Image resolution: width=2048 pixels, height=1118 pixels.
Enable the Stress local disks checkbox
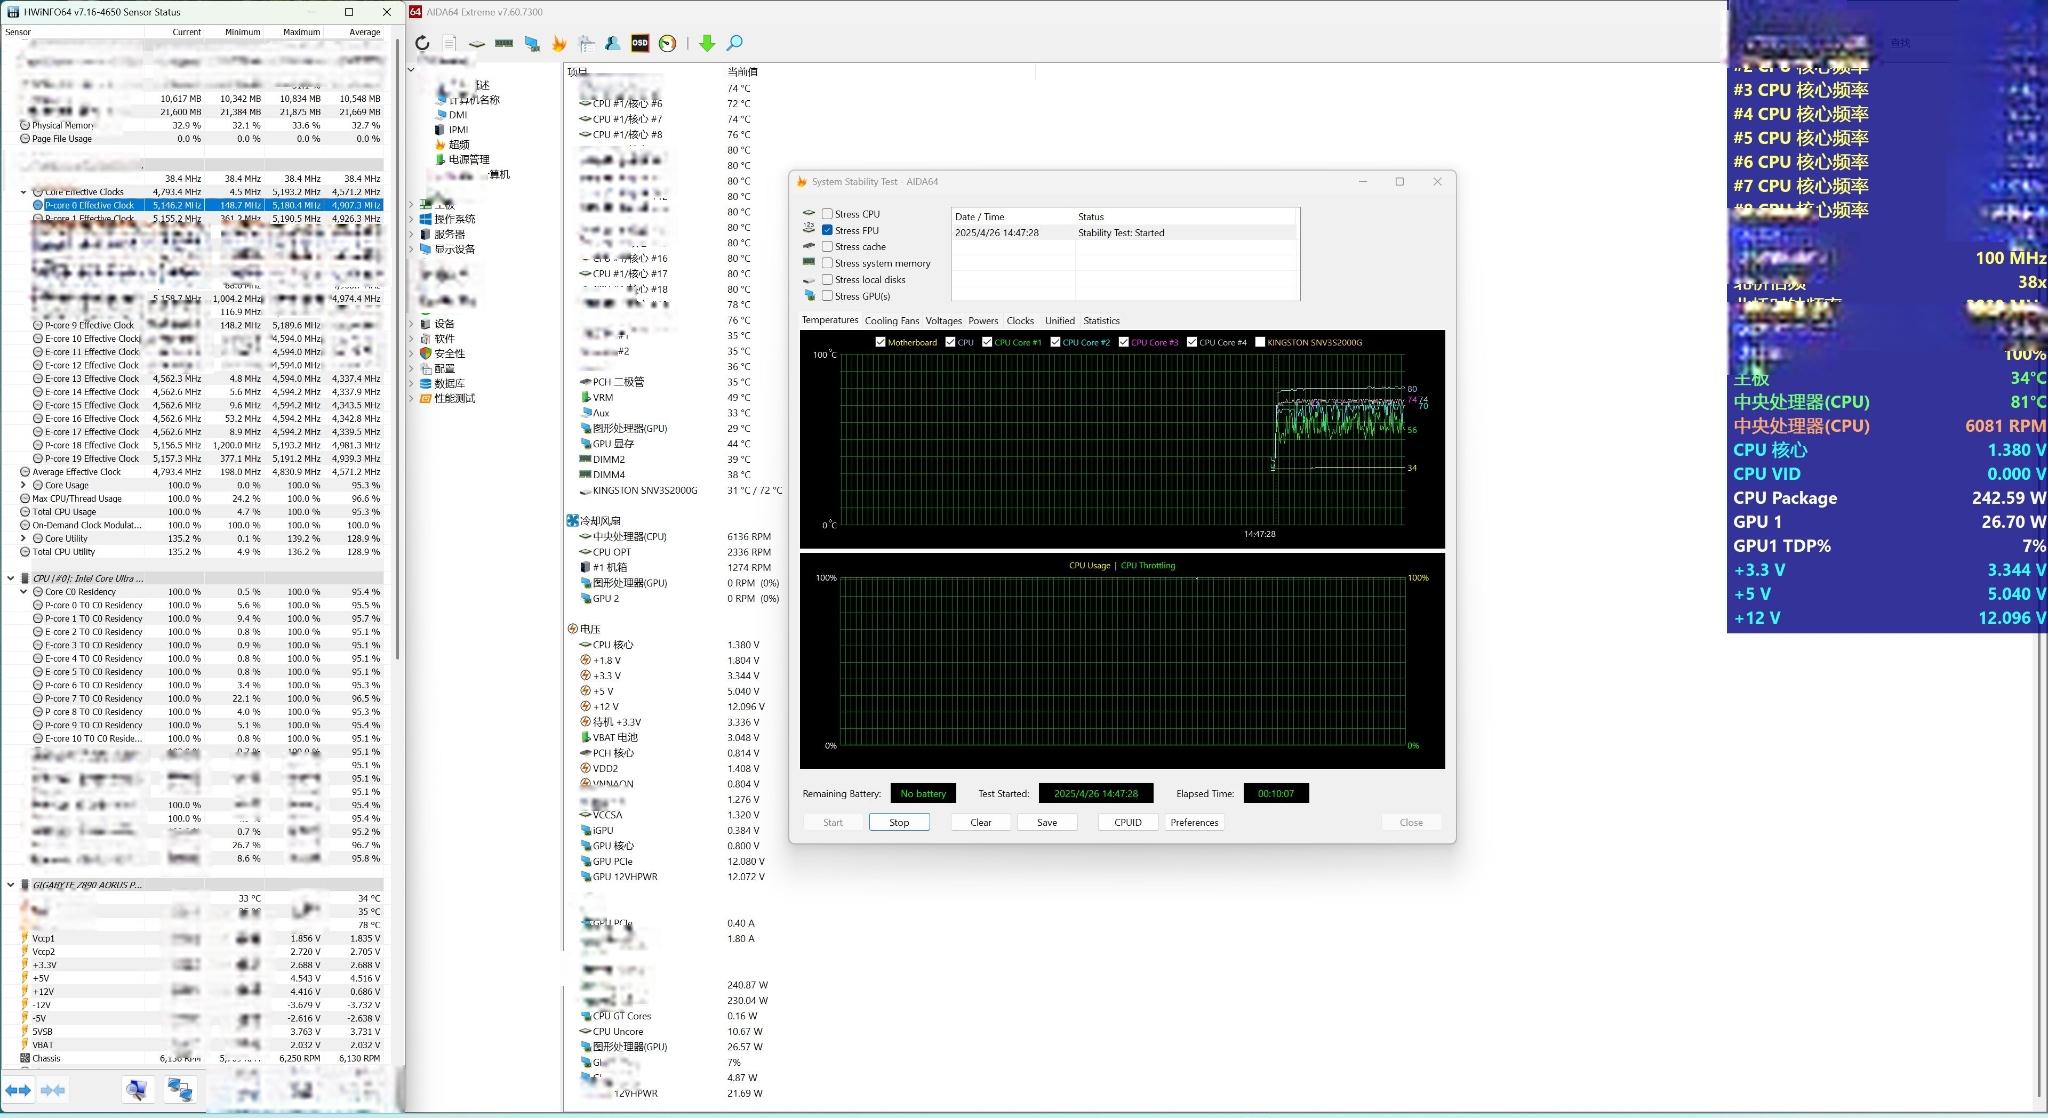827,280
